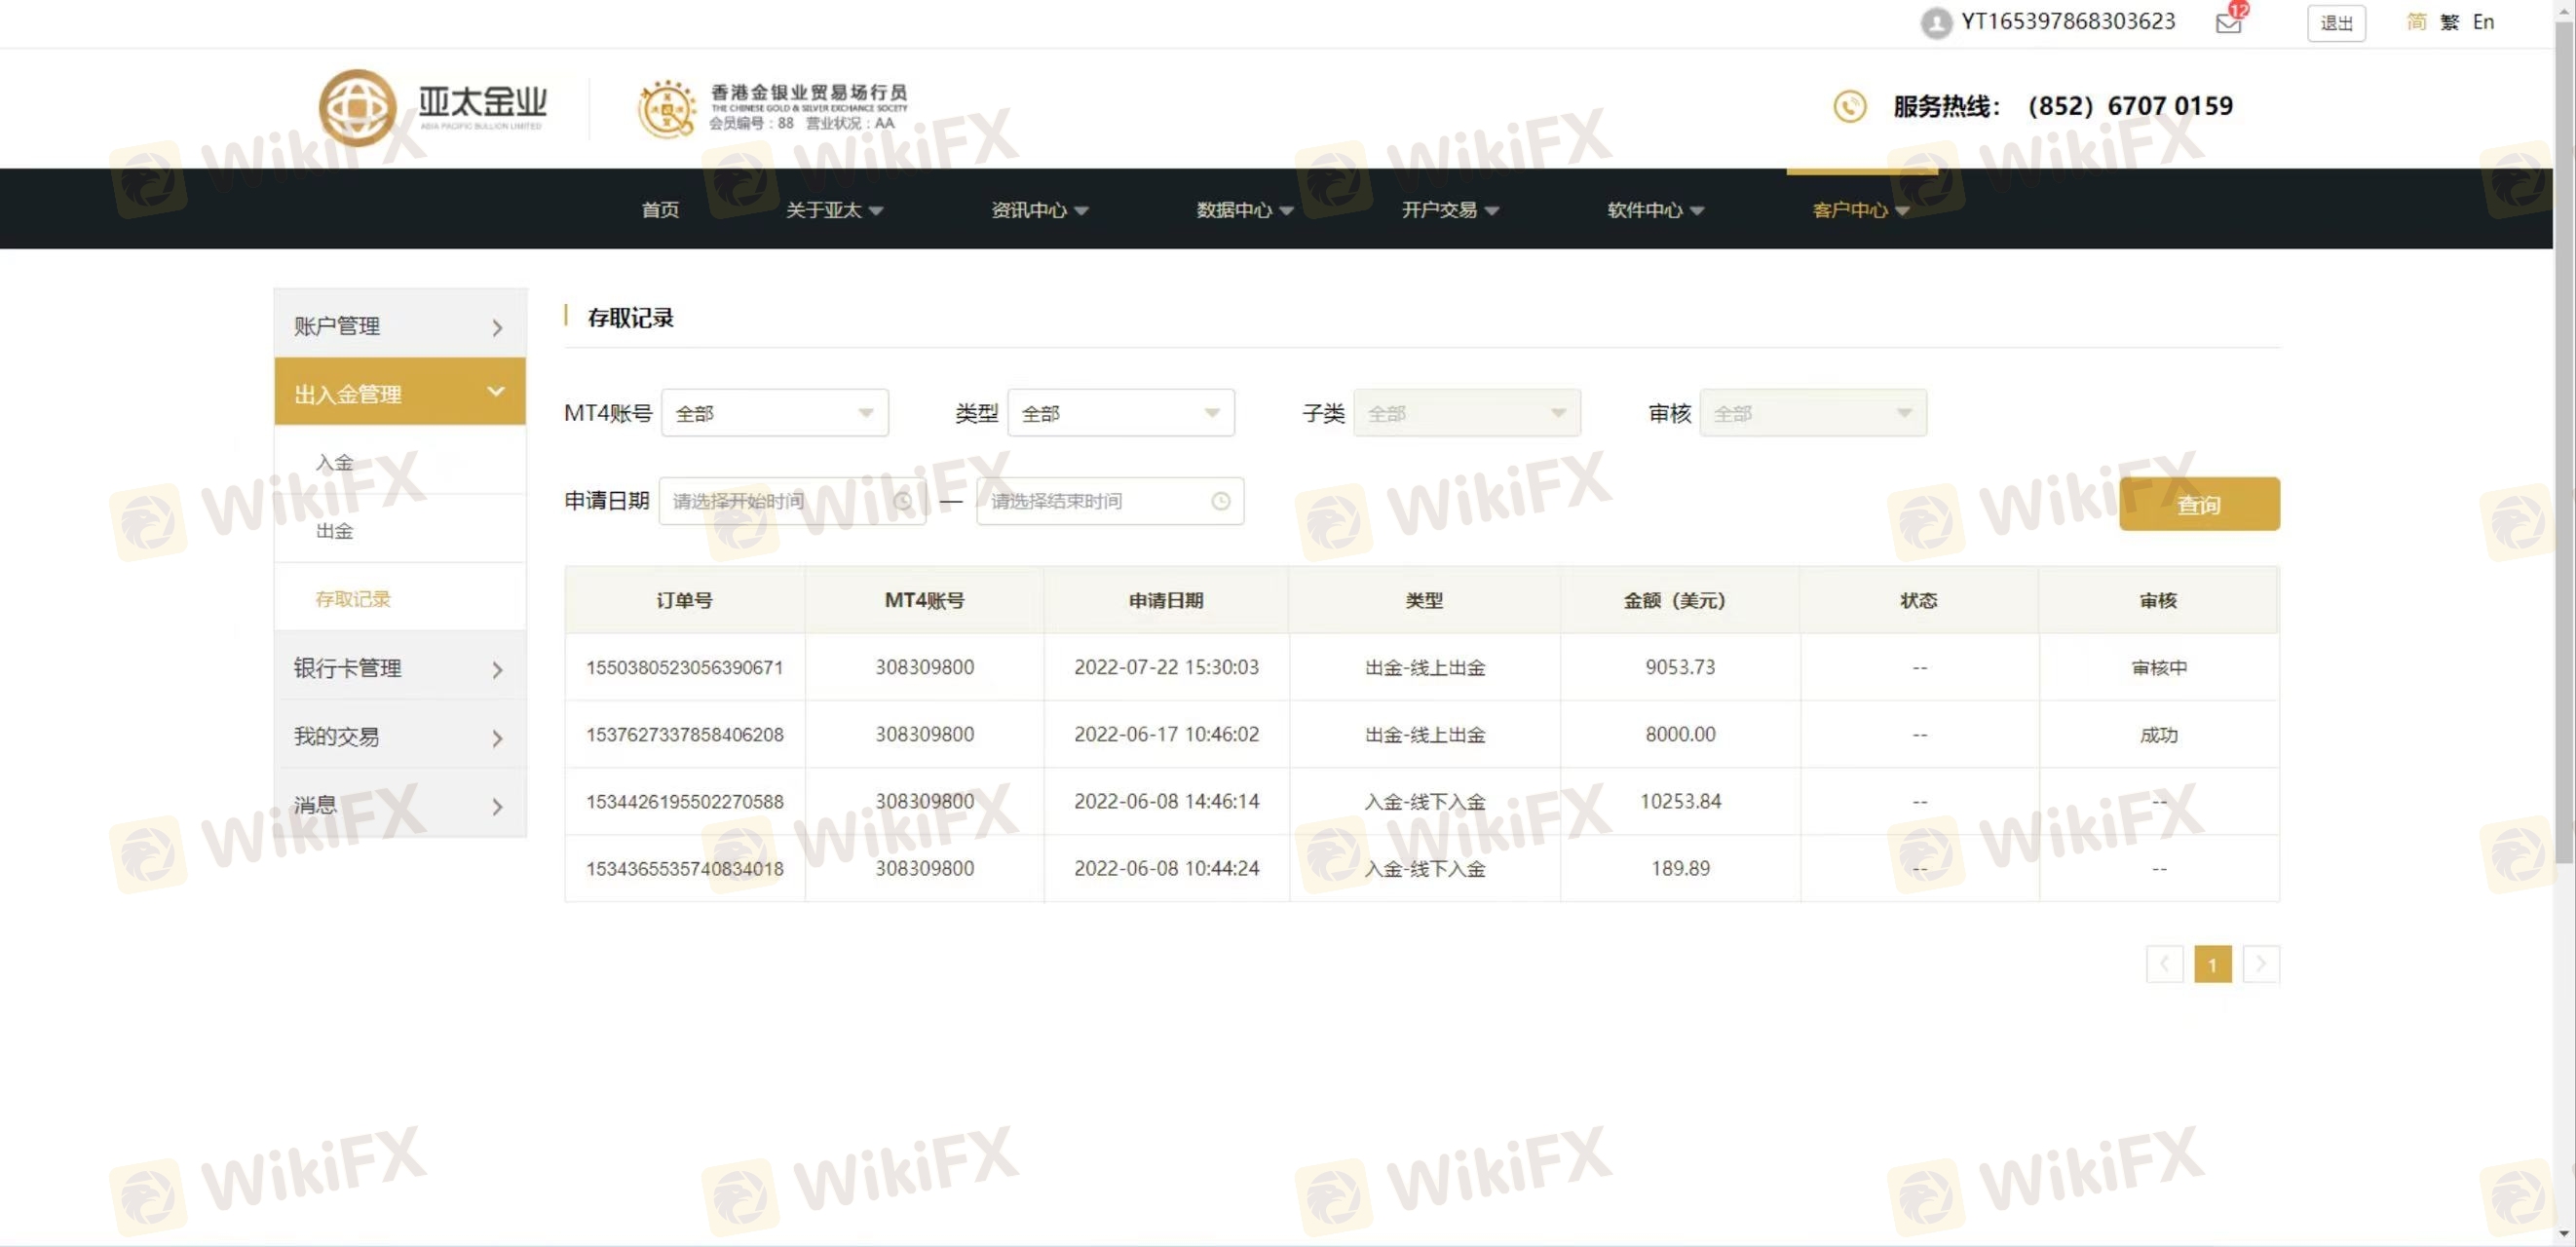2576x1247 pixels.
Task: Click the service hotline phone icon
Action: pyautogui.click(x=1849, y=106)
